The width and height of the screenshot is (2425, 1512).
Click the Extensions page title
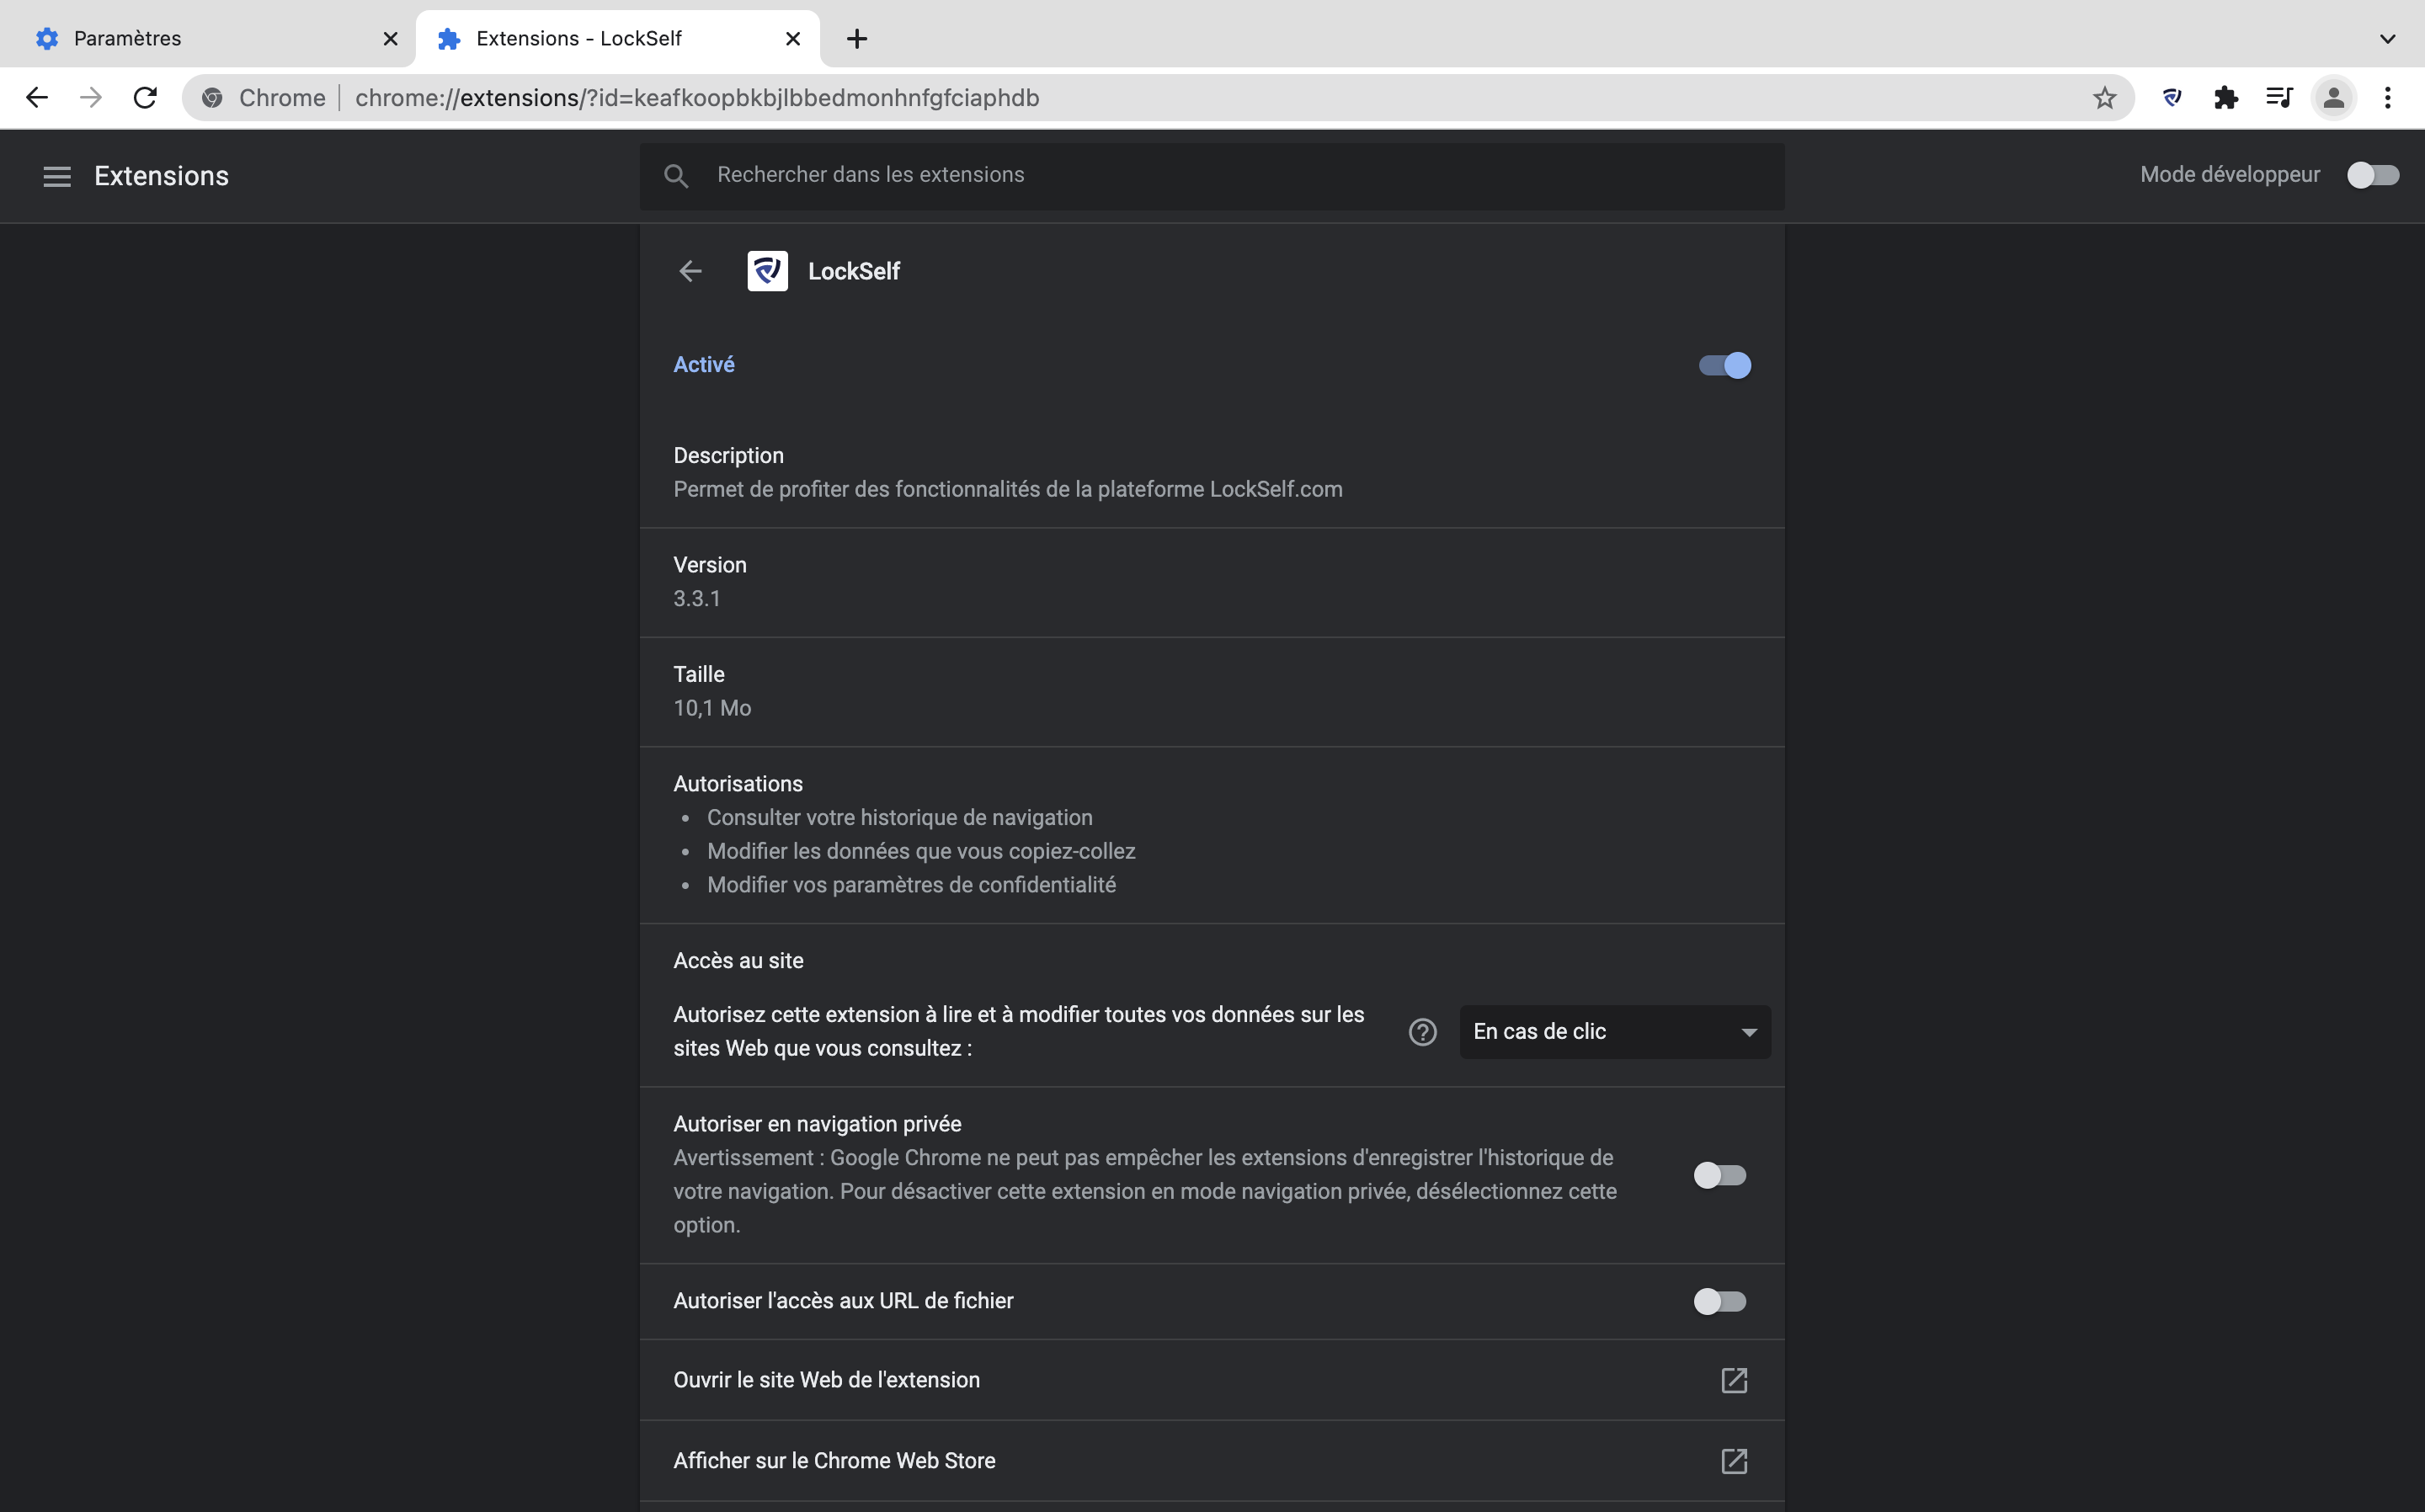162,176
